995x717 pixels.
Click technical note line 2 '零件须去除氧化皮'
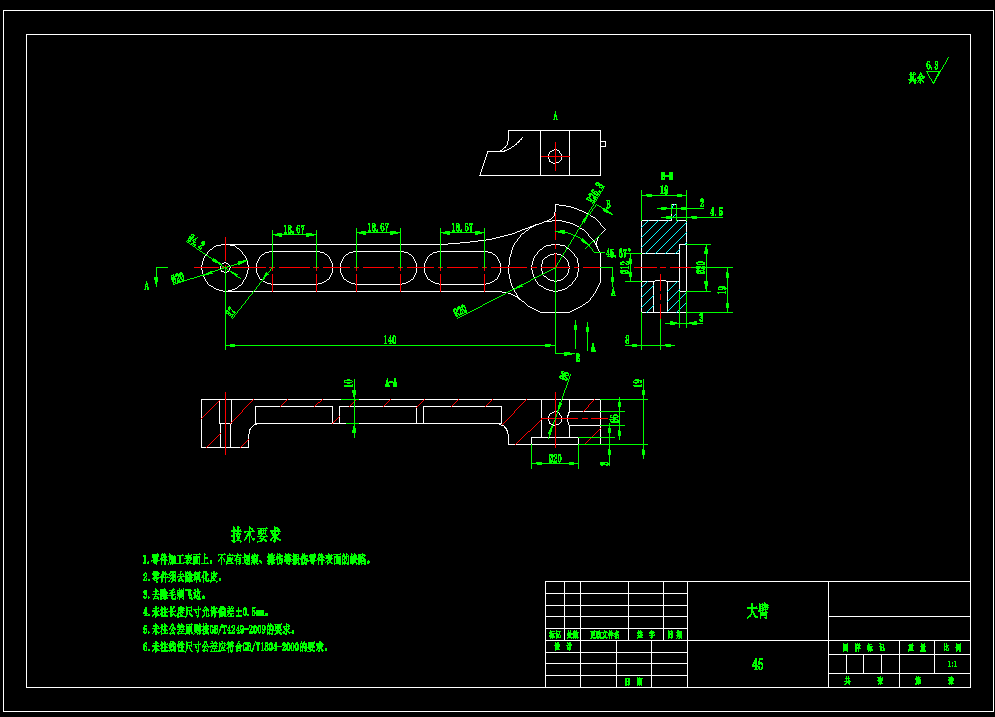coord(182,577)
